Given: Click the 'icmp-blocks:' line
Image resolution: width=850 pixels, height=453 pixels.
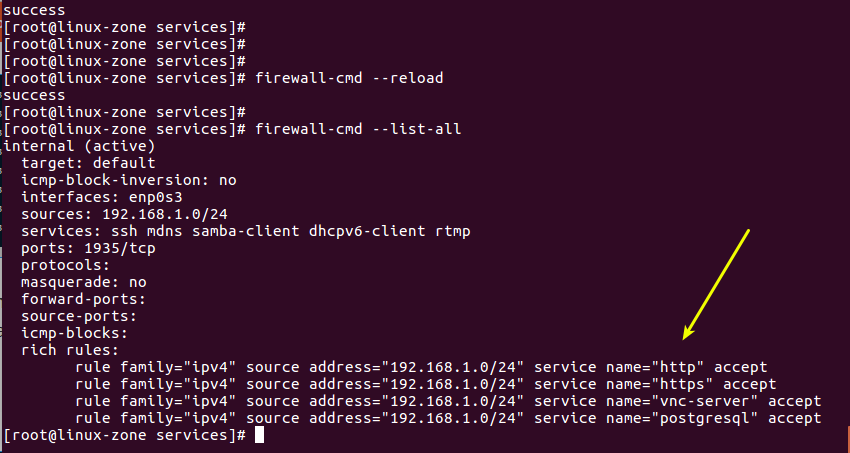Looking at the screenshot, I should 74,333.
